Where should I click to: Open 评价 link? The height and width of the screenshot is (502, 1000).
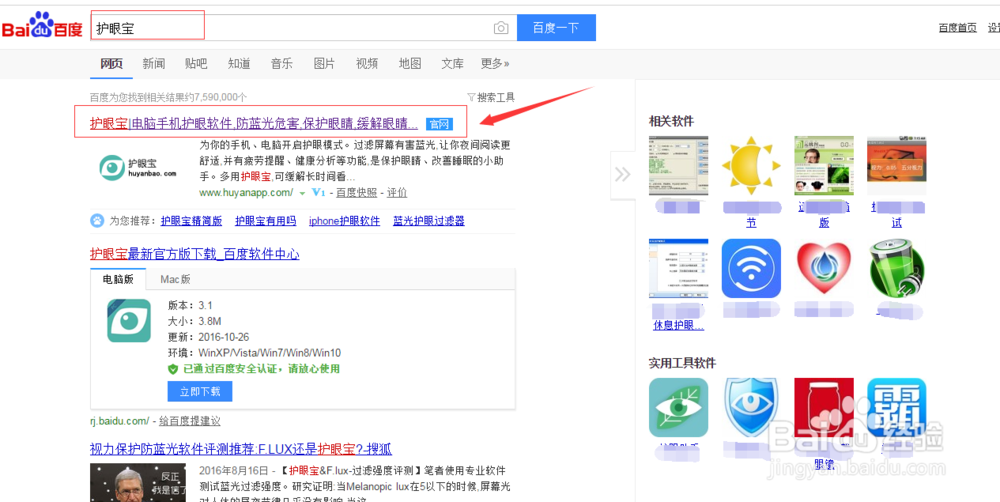click(x=397, y=193)
